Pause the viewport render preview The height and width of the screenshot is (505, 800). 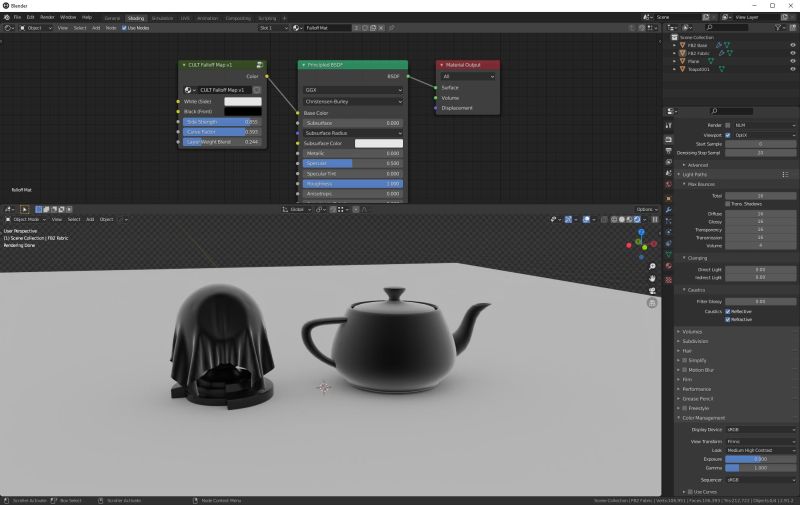pyautogui.click(x=655, y=219)
